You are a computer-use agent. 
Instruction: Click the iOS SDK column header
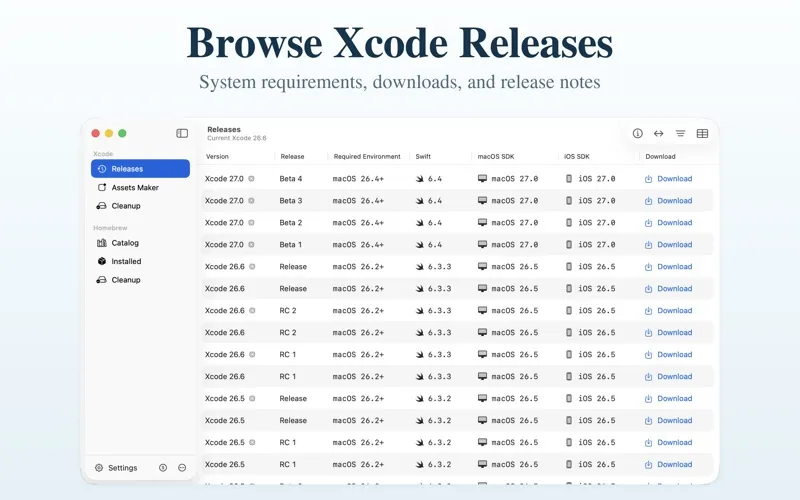coord(577,157)
